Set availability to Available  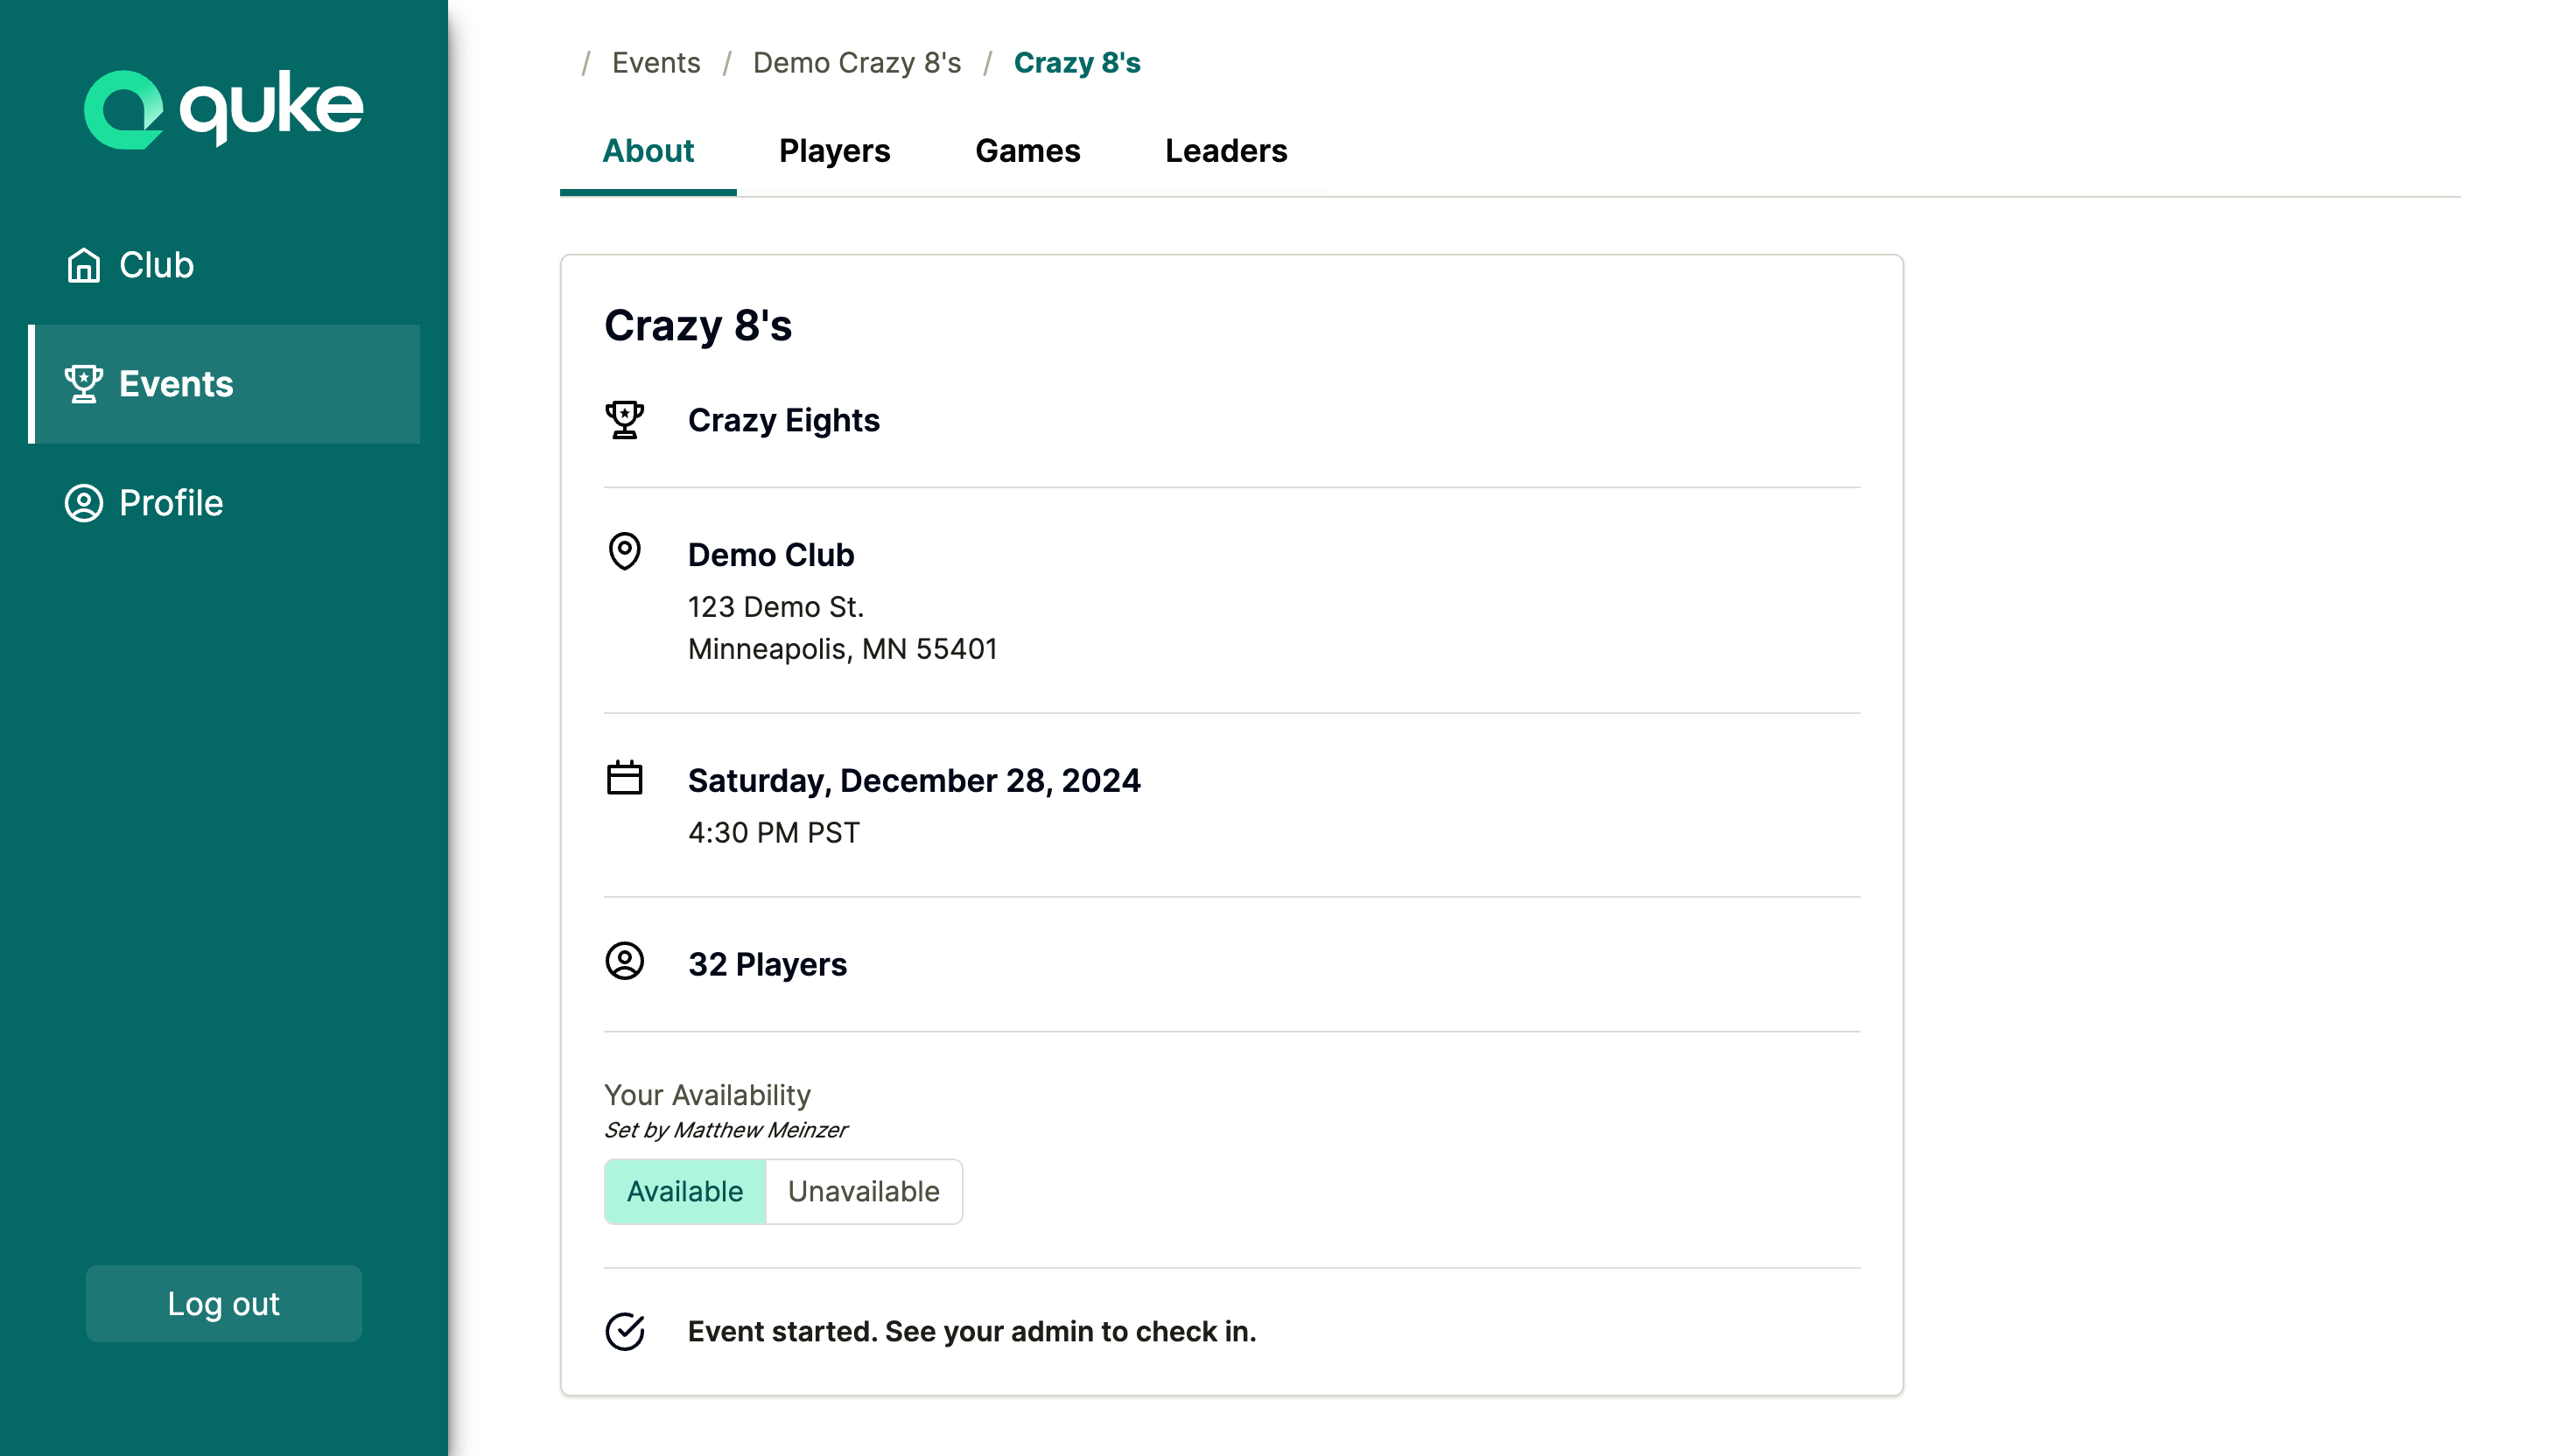click(685, 1191)
